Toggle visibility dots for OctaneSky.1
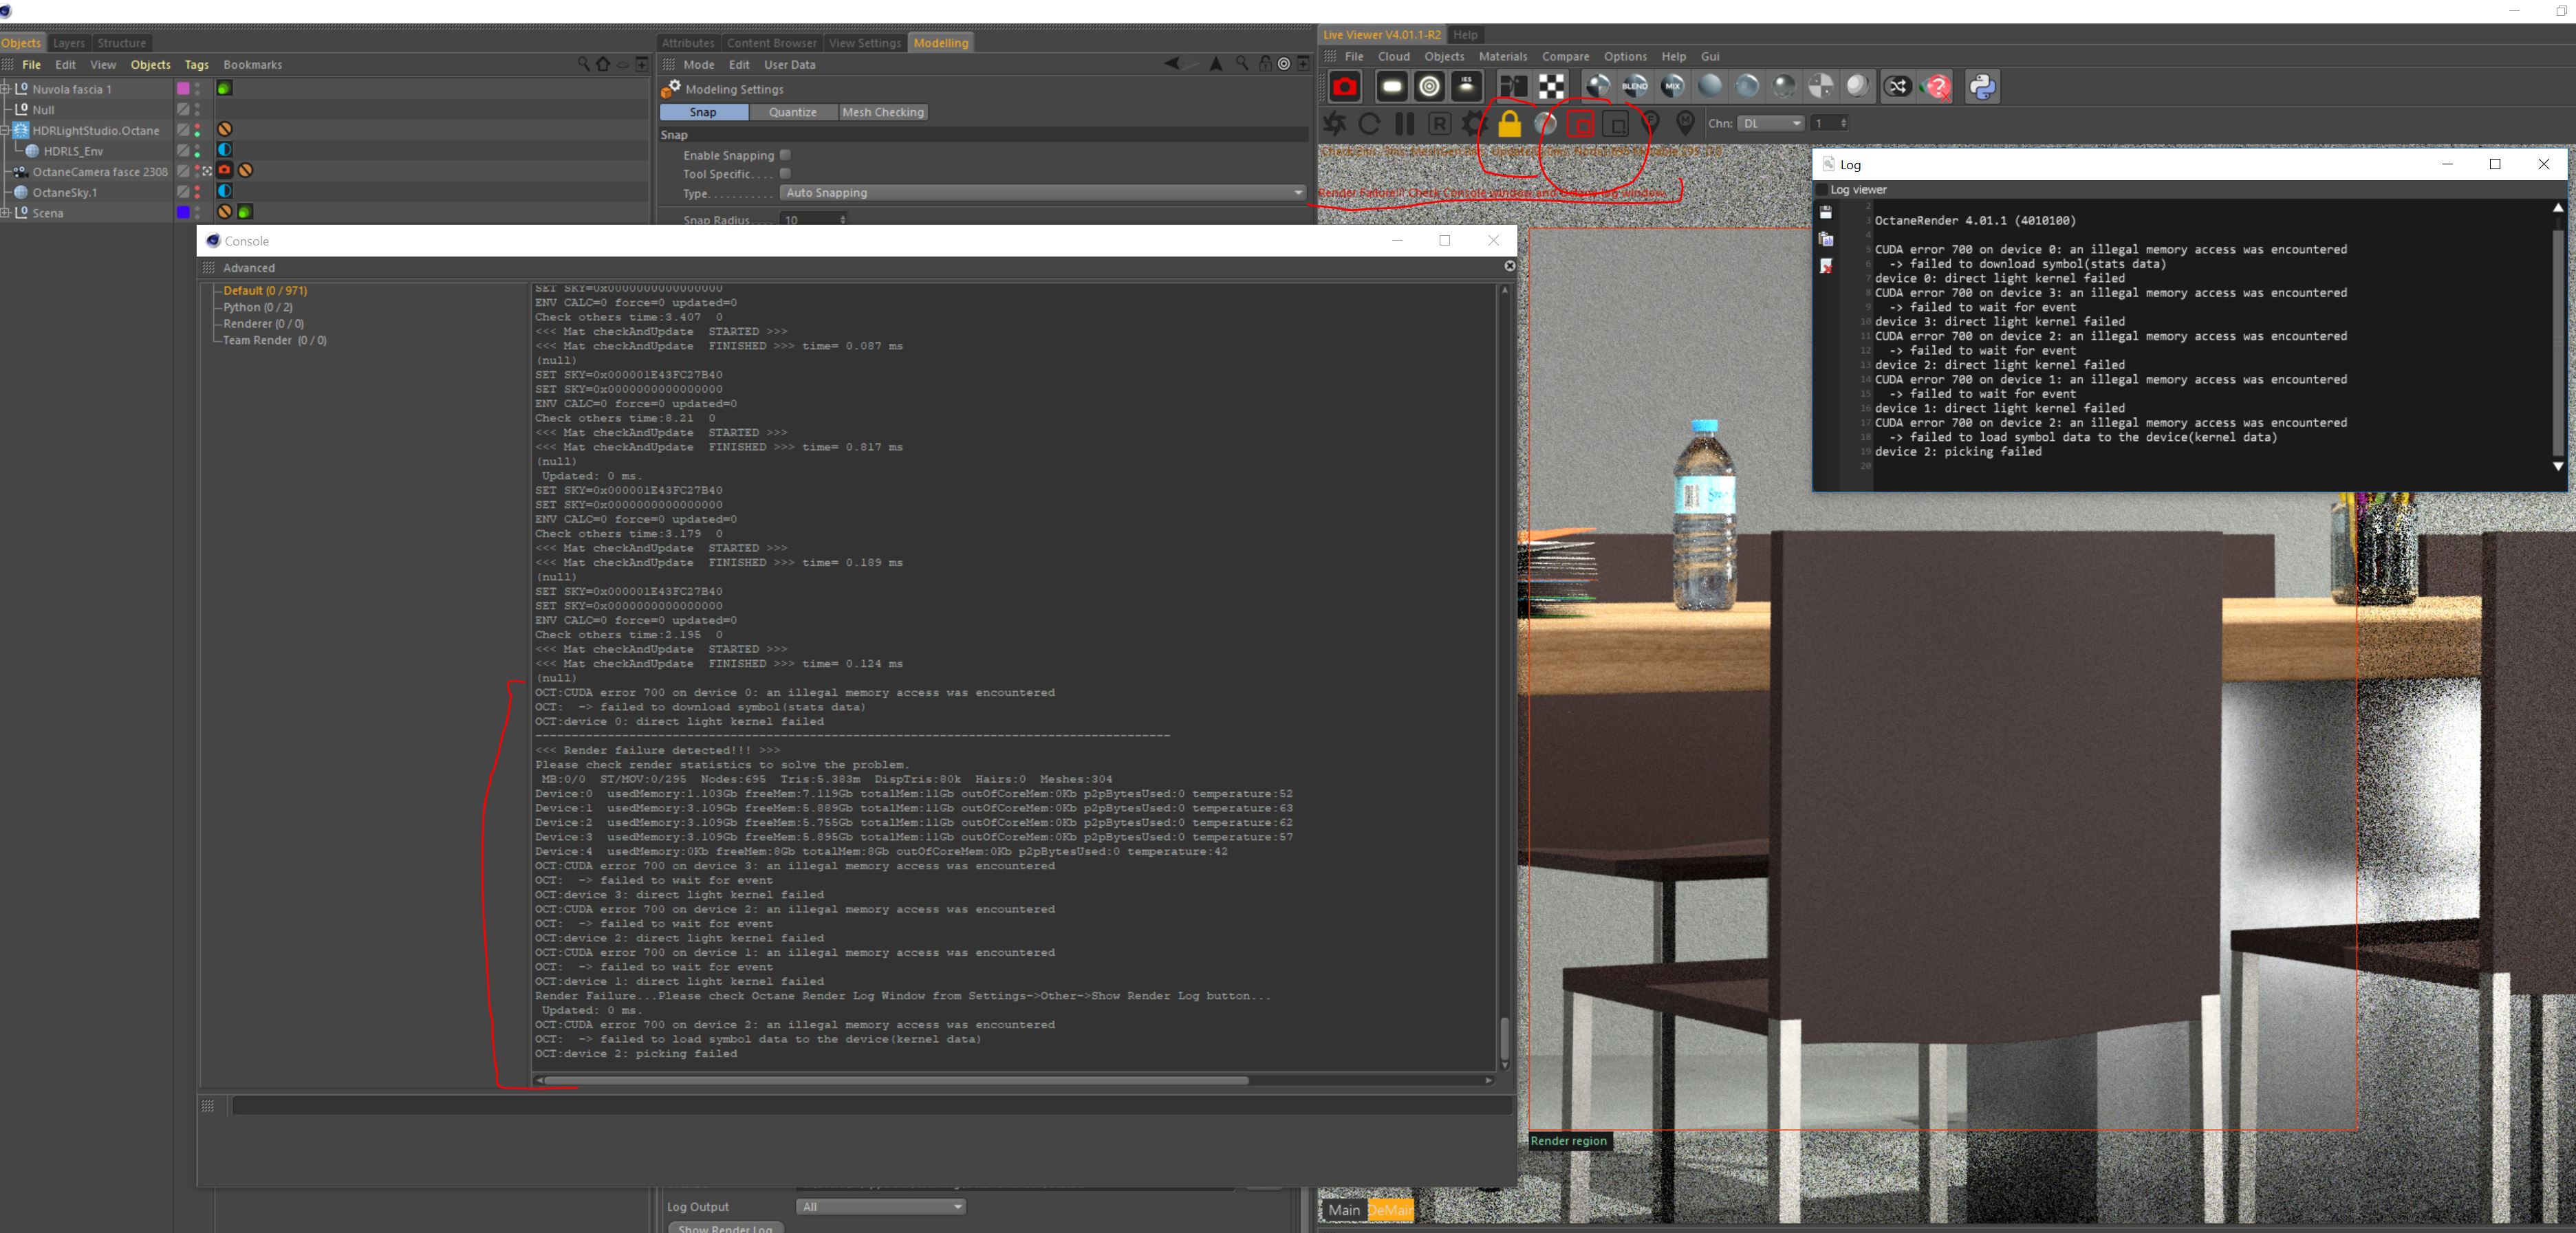This screenshot has width=2576, height=1233. pyautogui.click(x=197, y=192)
